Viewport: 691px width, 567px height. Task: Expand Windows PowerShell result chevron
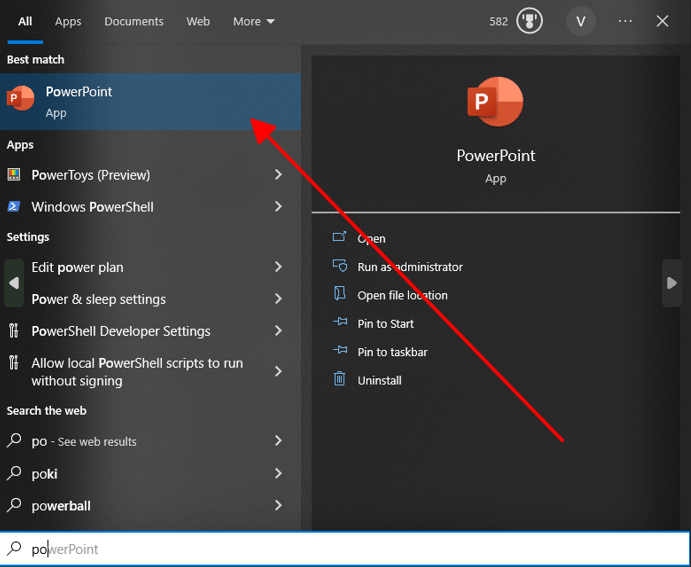pos(278,207)
